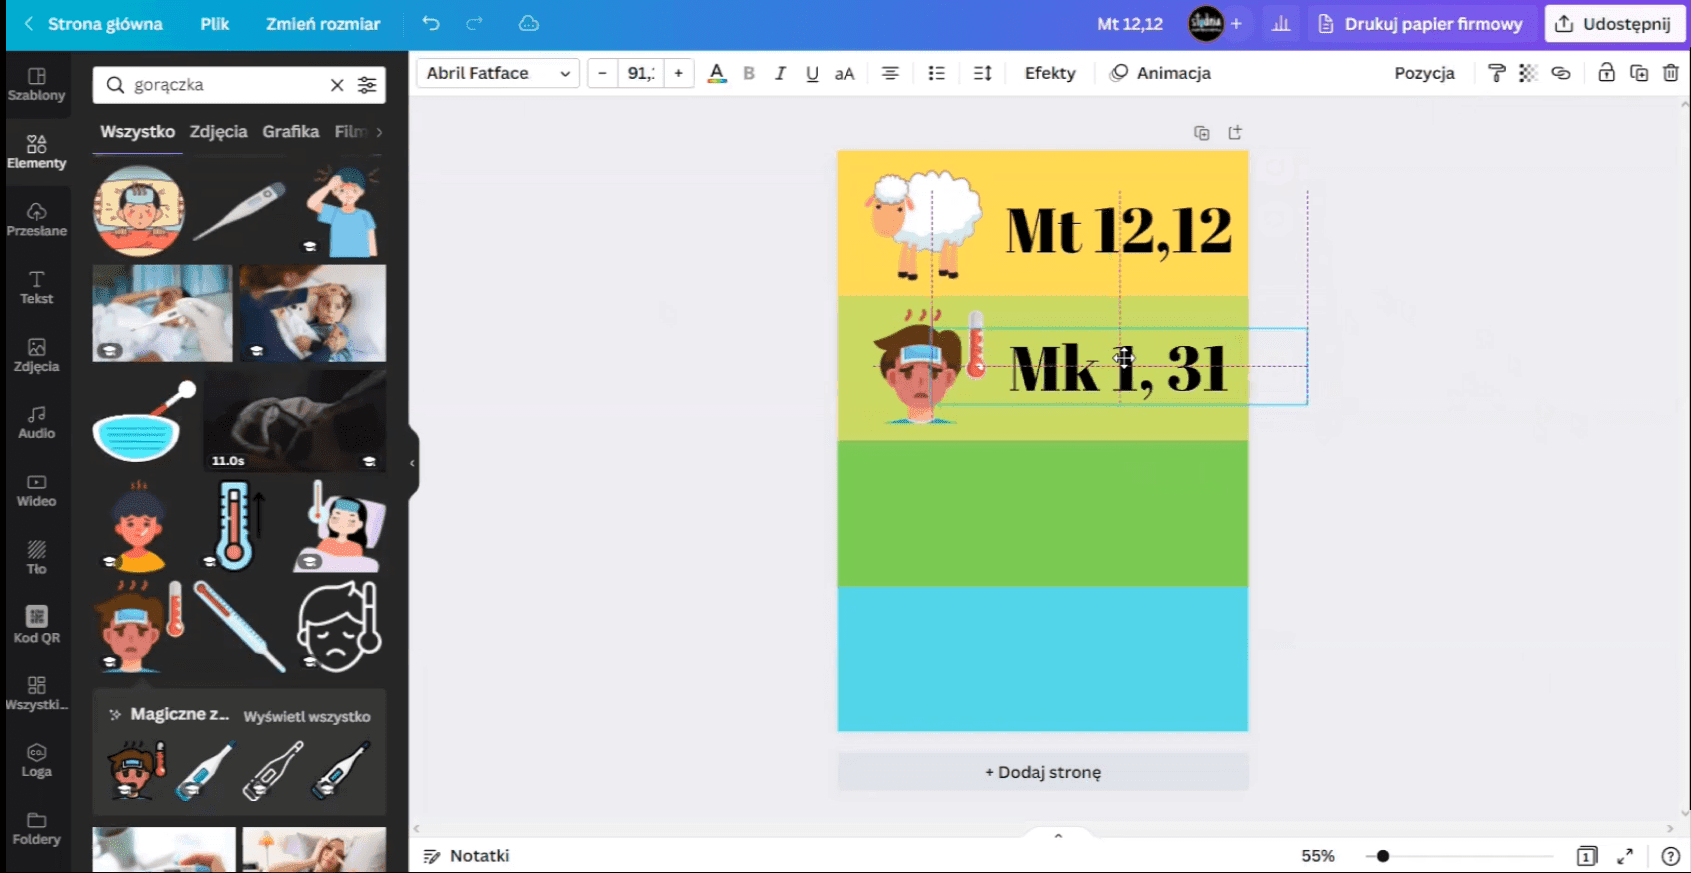Open the Przesłane uploads section
Viewport: 1691px width, 873px height.
point(37,219)
